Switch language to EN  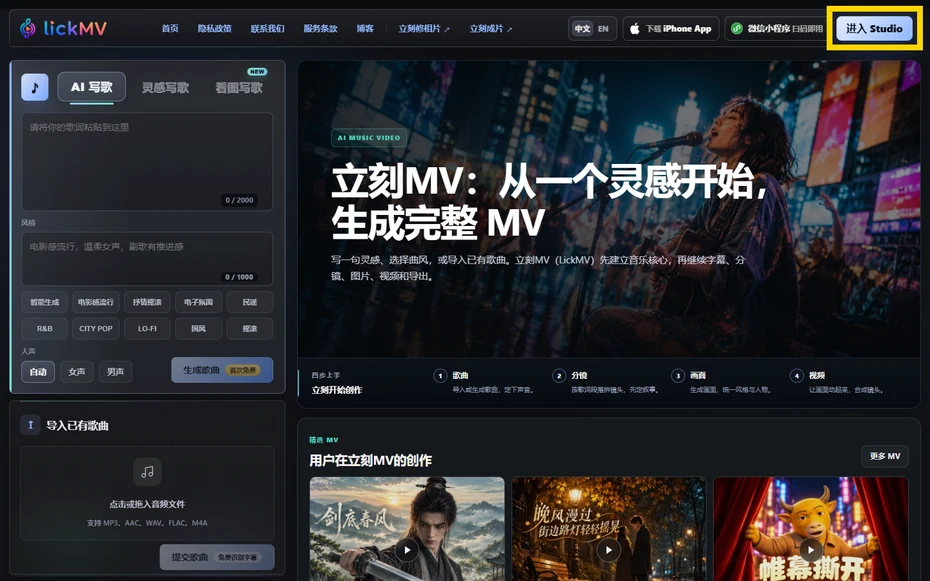tap(603, 28)
